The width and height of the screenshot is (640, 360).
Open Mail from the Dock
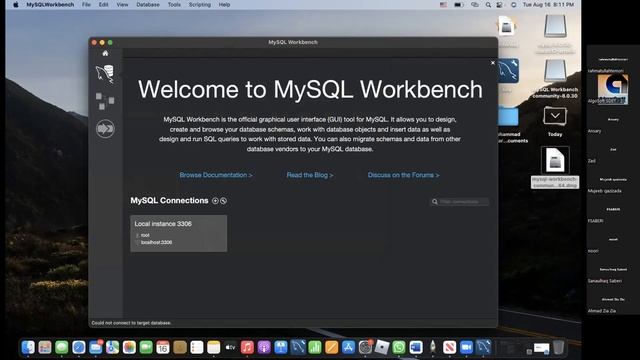point(96,347)
